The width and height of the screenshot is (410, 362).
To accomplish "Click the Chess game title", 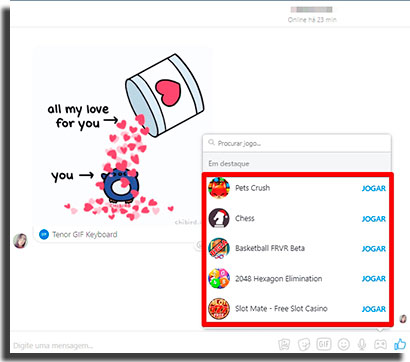I will (x=245, y=218).
